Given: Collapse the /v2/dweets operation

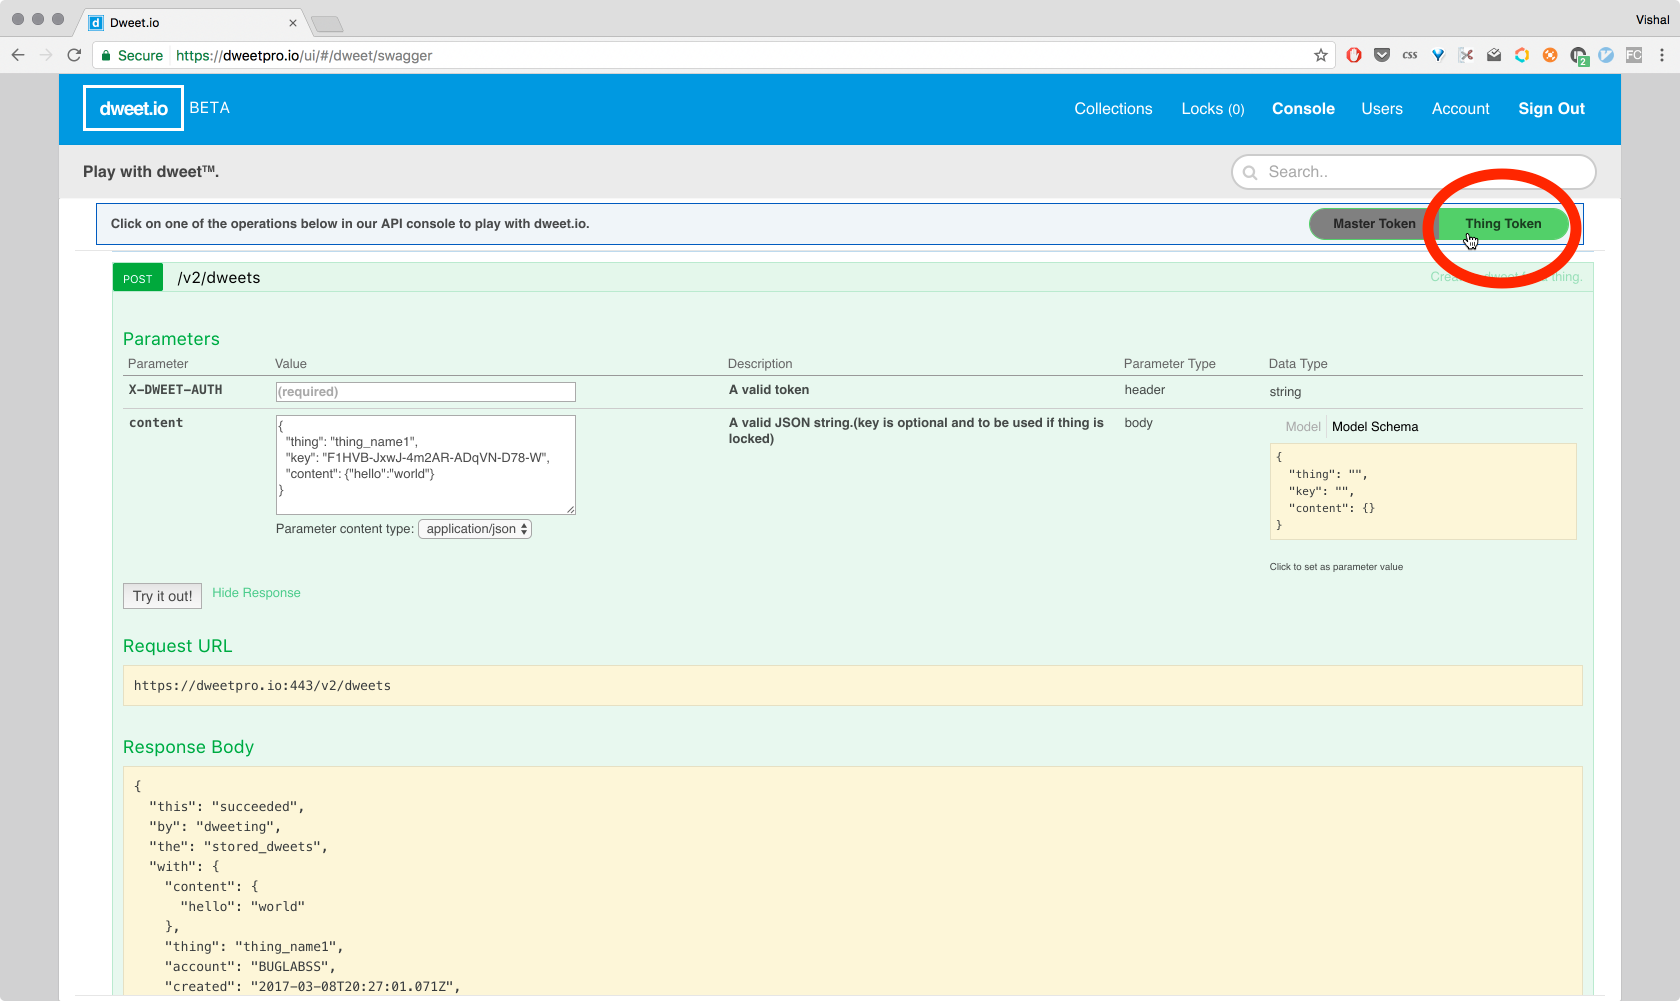Looking at the screenshot, I should point(219,278).
